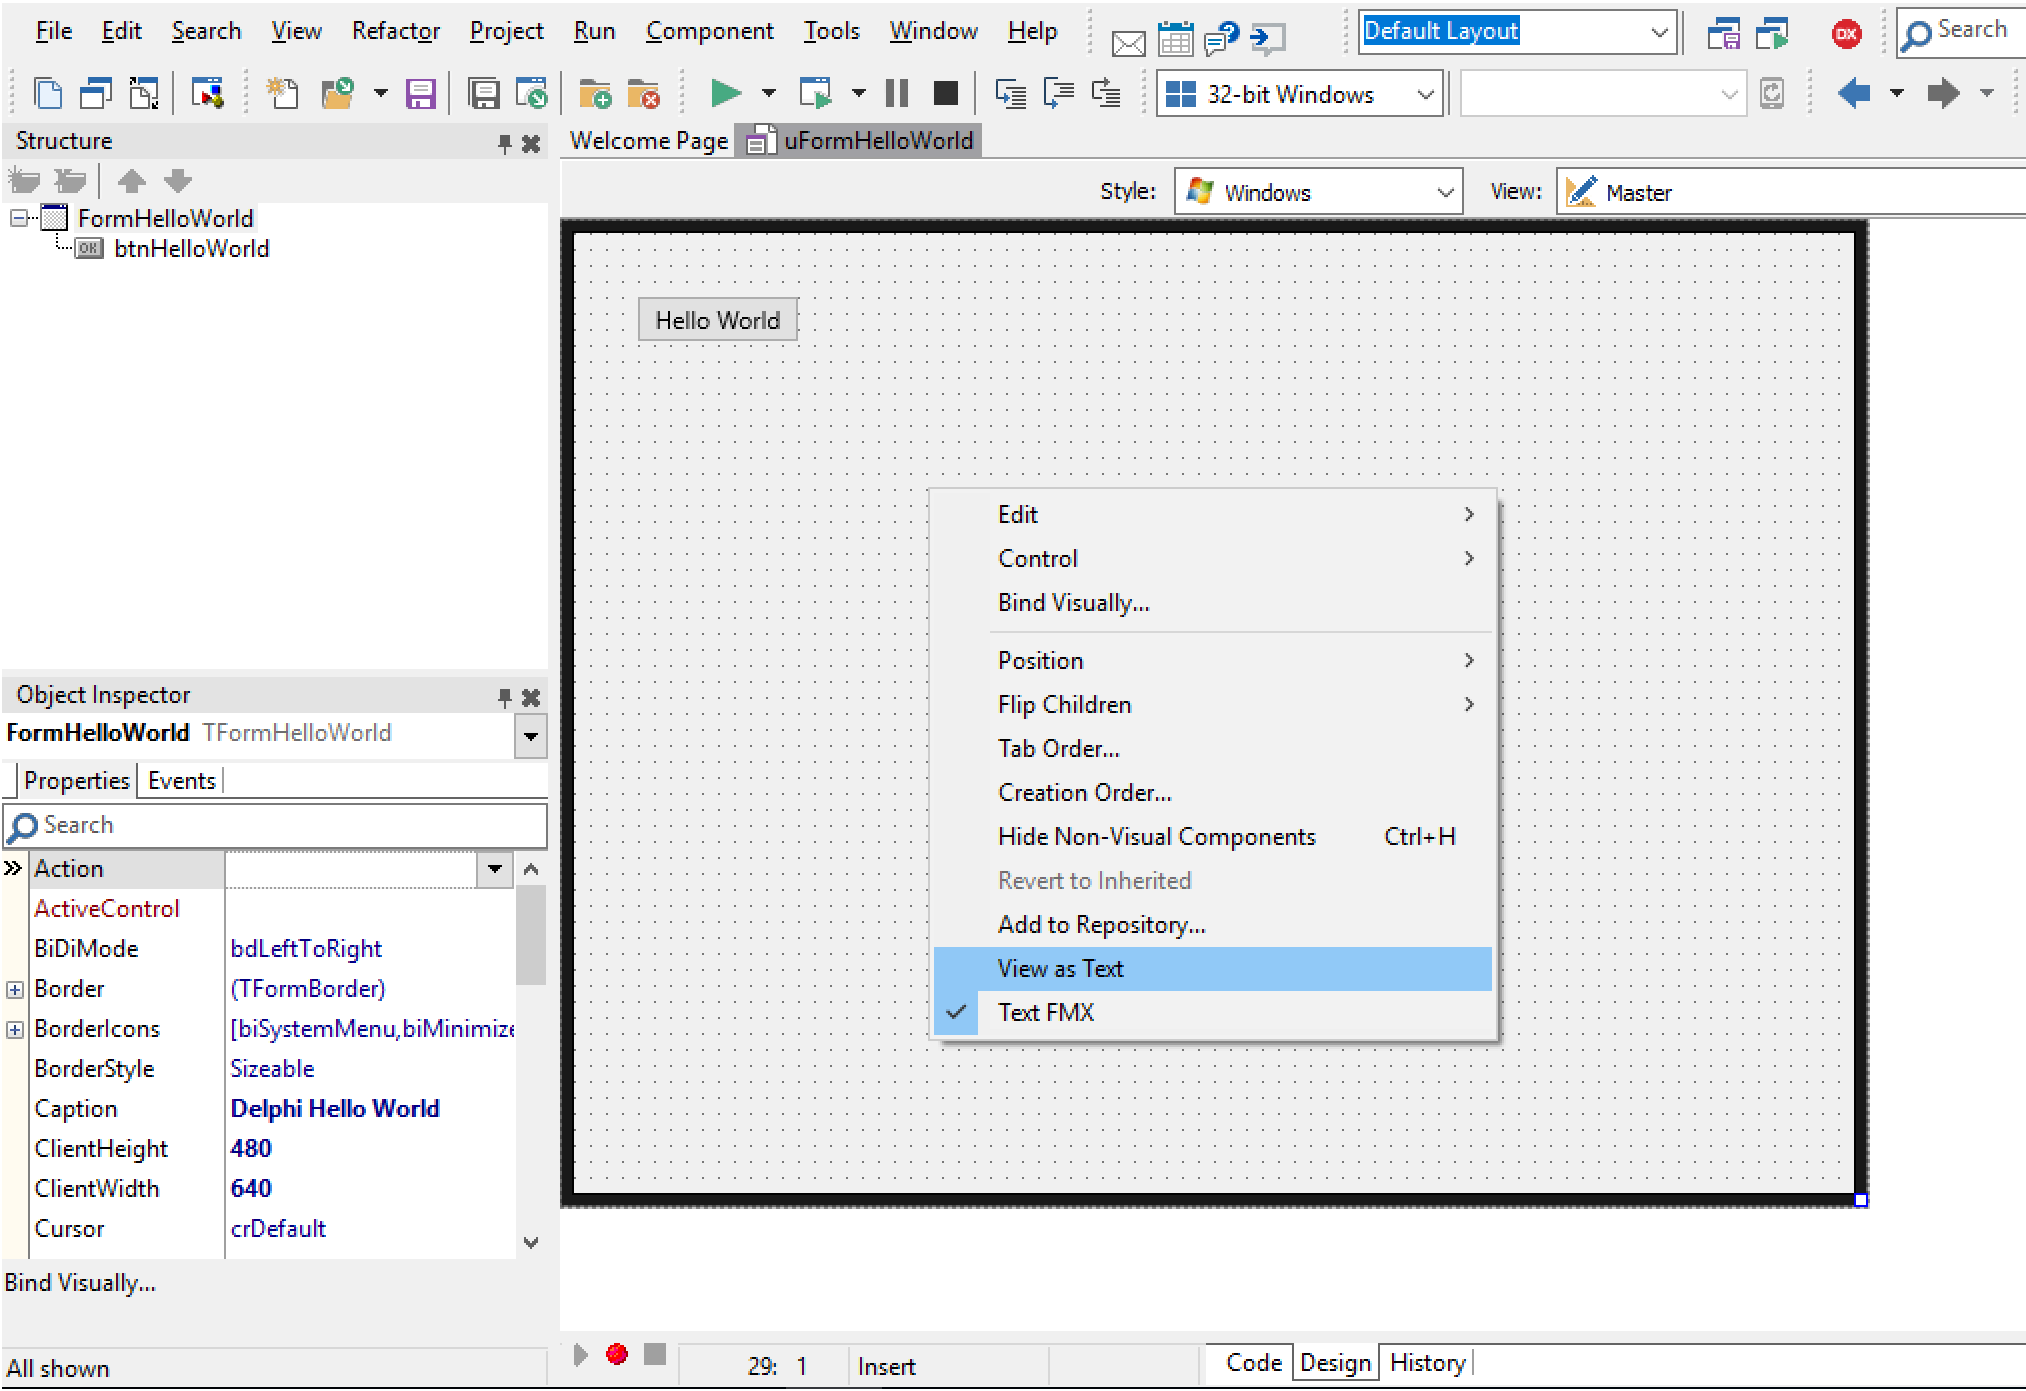Click the Trace Into debug icon
The image size is (2026, 1391).
[x=1011, y=94]
